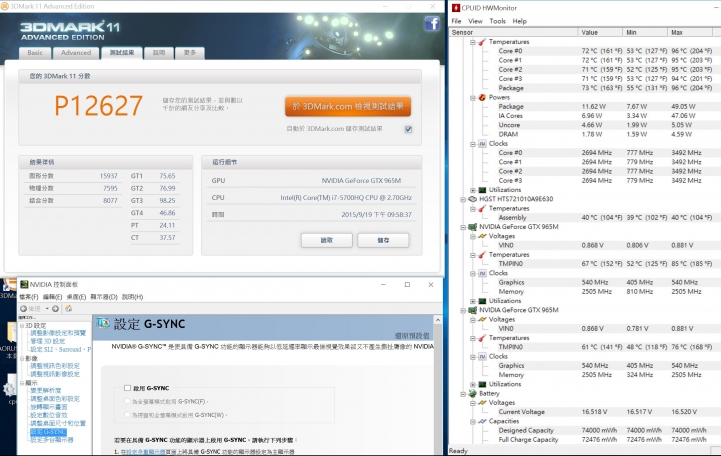Open 設定多台顯示器 tree entry

(x=52, y=440)
